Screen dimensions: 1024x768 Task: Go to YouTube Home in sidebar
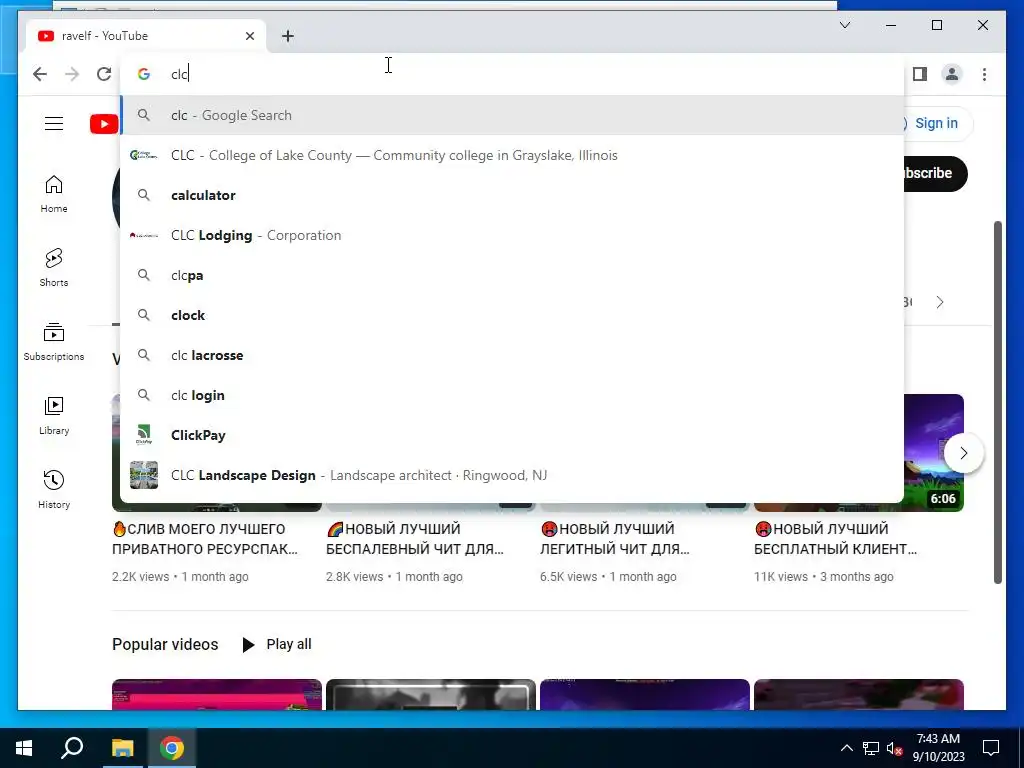[x=54, y=194]
